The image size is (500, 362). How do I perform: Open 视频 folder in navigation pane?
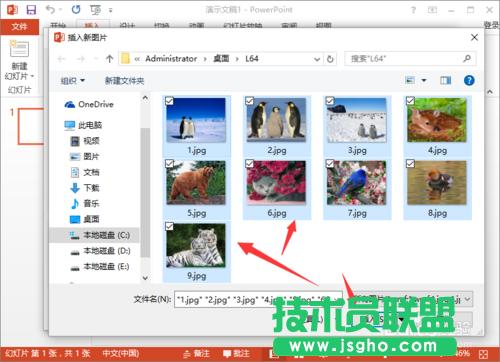(85, 141)
